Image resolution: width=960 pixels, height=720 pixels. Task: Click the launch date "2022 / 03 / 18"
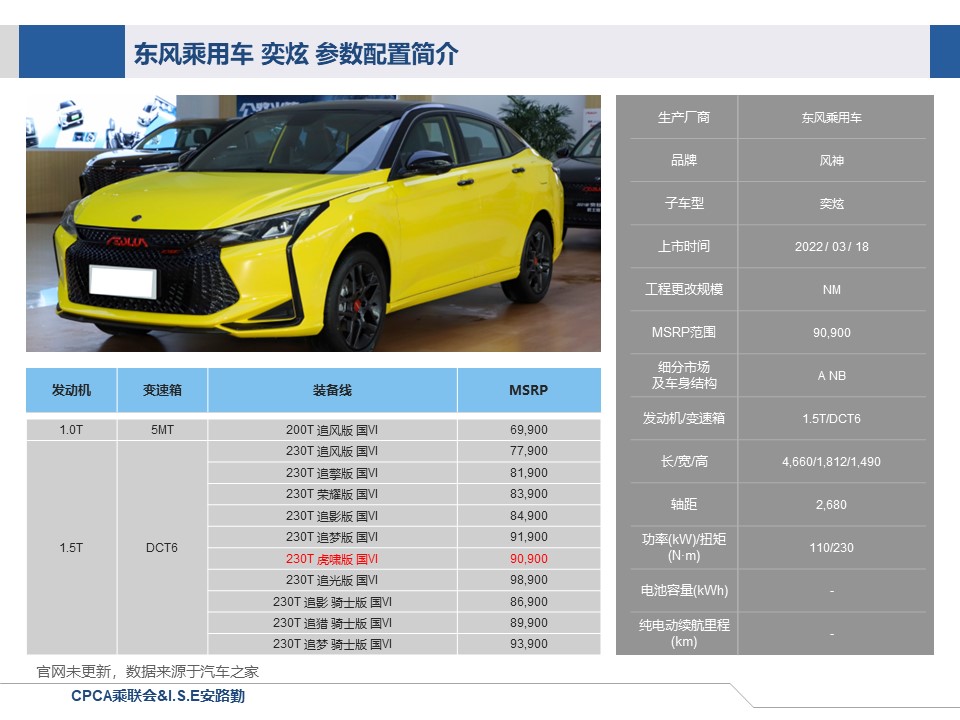click(x=831, y=247)
